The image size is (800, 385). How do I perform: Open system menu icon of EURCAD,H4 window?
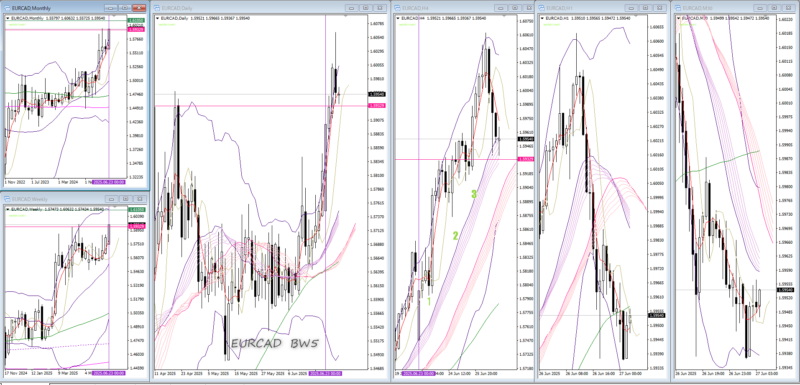(x=397, y=8)
